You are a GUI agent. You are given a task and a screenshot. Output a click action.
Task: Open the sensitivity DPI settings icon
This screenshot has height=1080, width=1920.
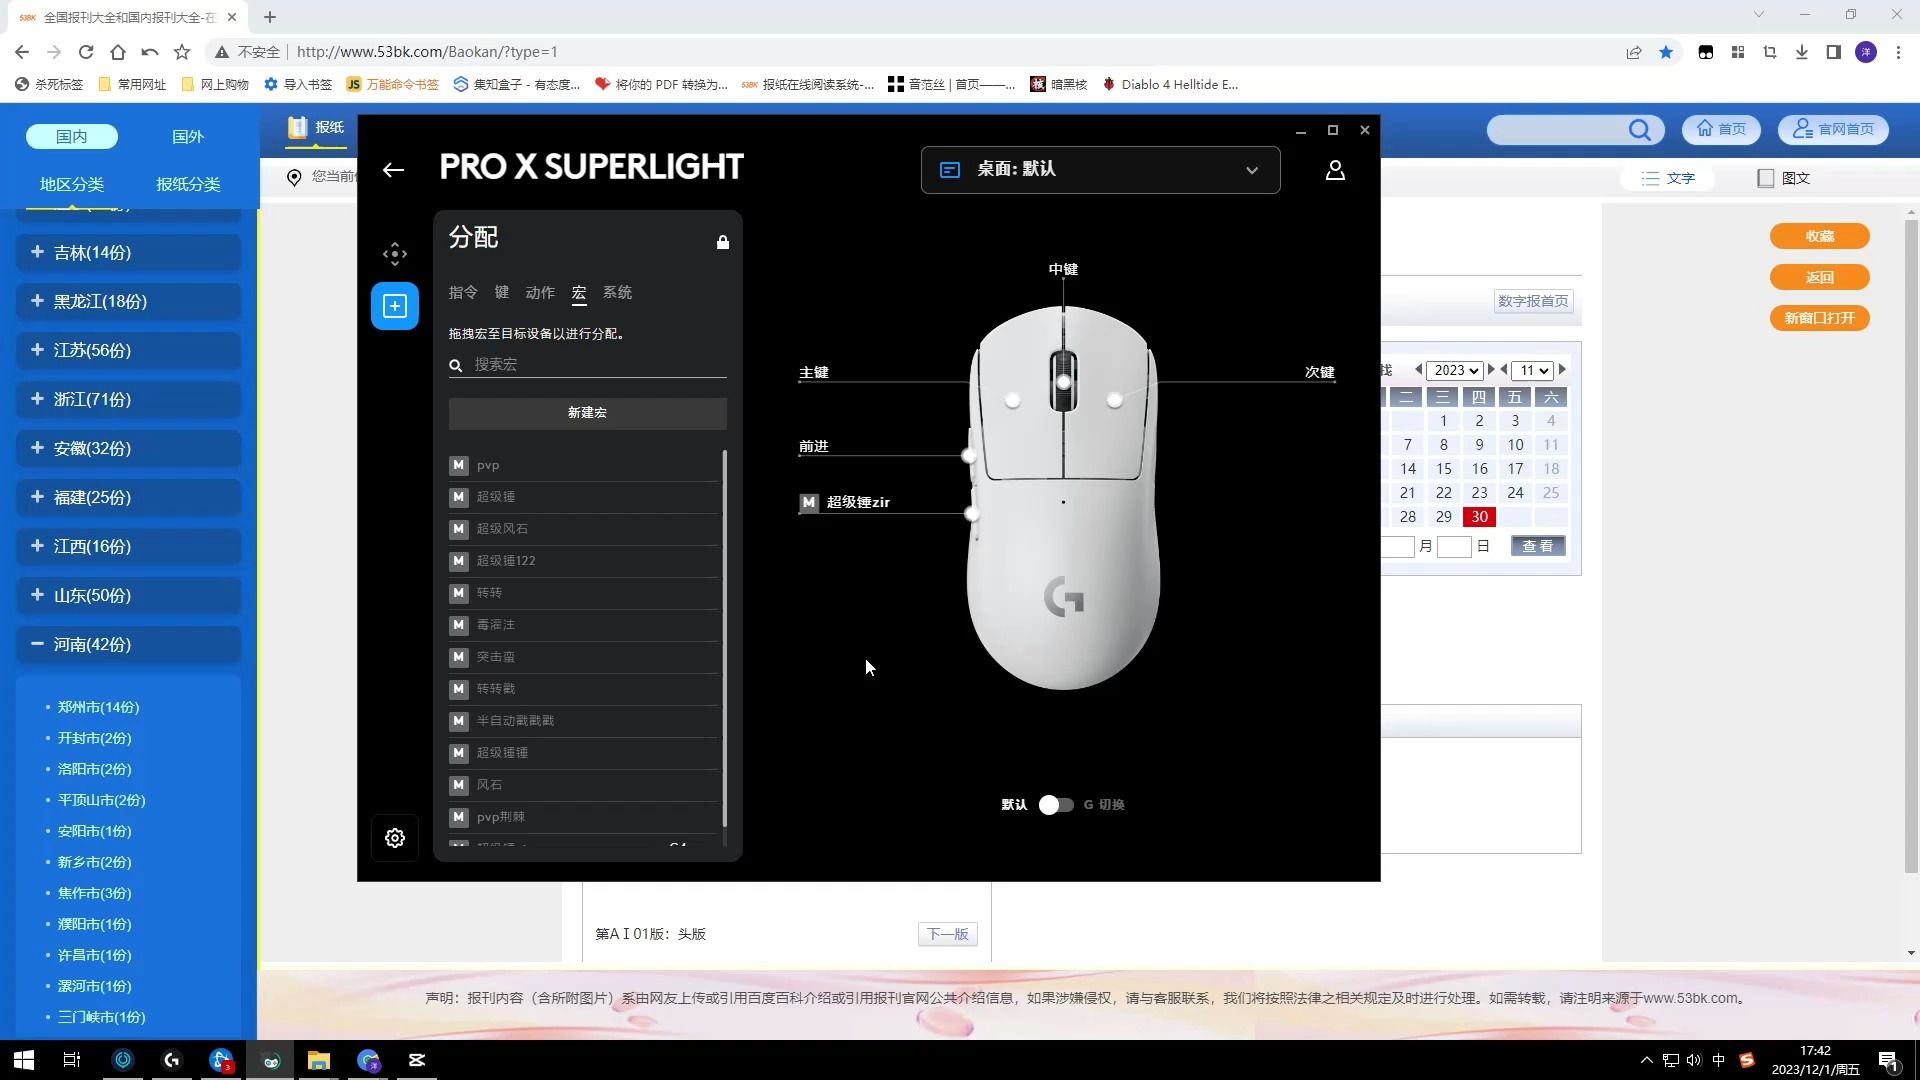pos(395,254)
